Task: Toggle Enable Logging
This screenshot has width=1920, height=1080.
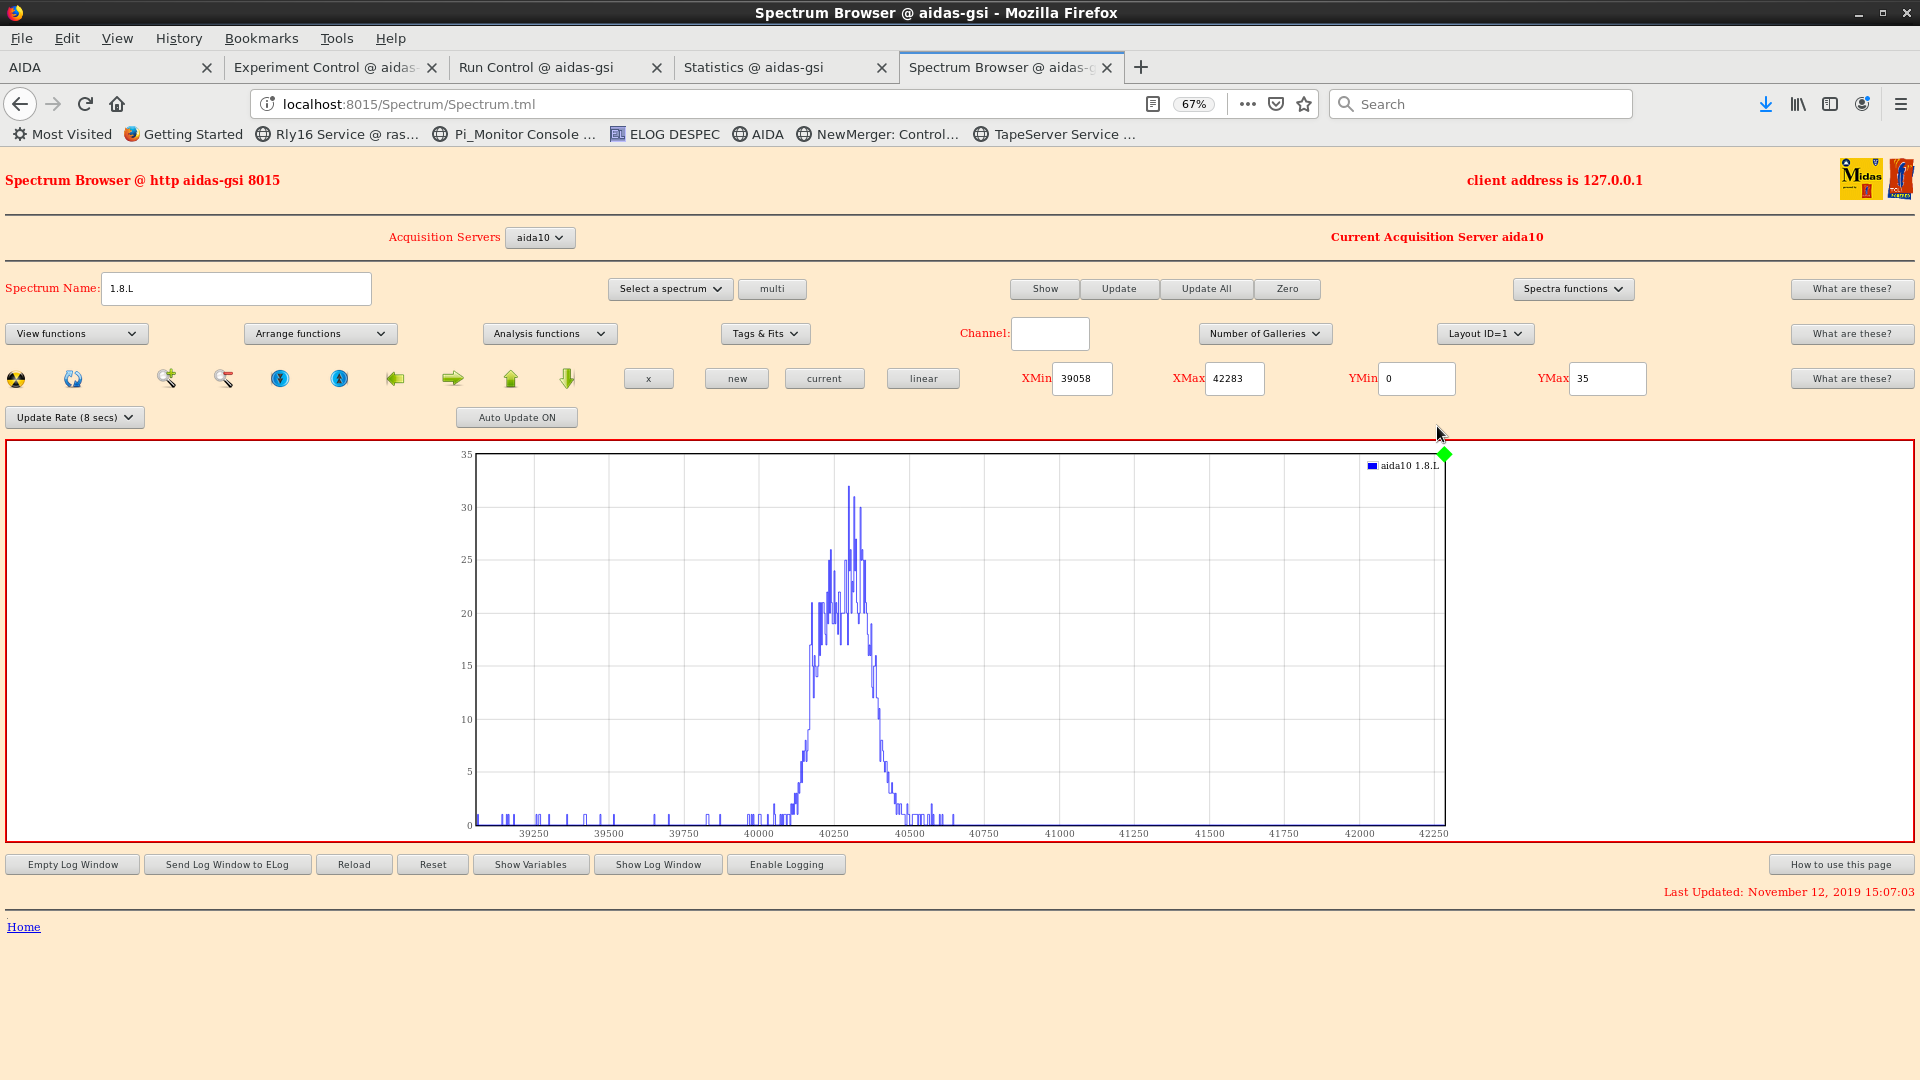Action: (x=786, y=865)
